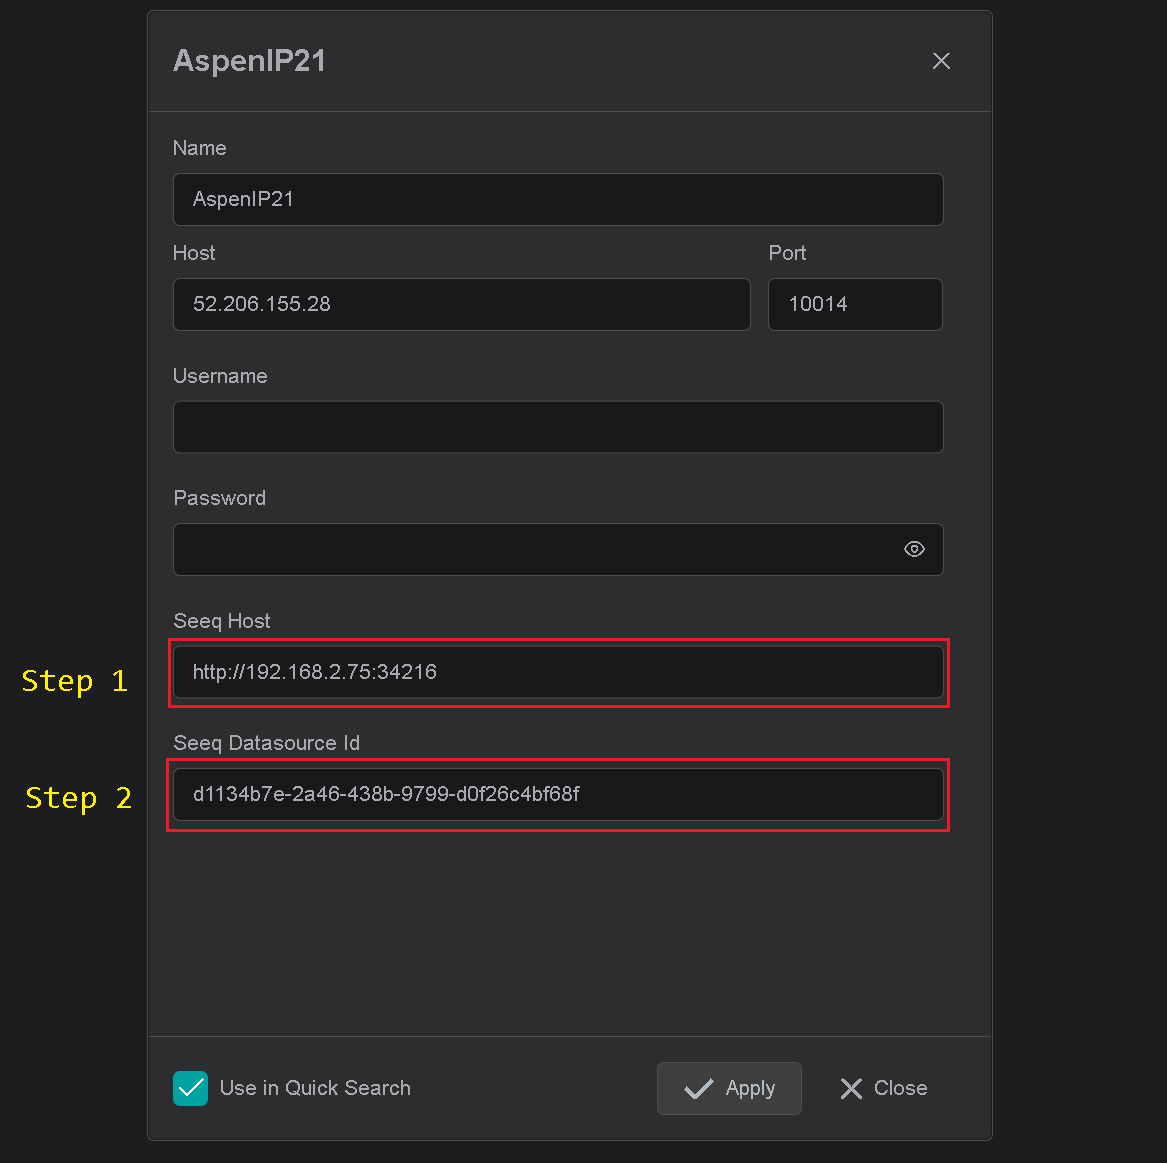Click the Port field showing 10014
1167x1163 pixels.
855,304
